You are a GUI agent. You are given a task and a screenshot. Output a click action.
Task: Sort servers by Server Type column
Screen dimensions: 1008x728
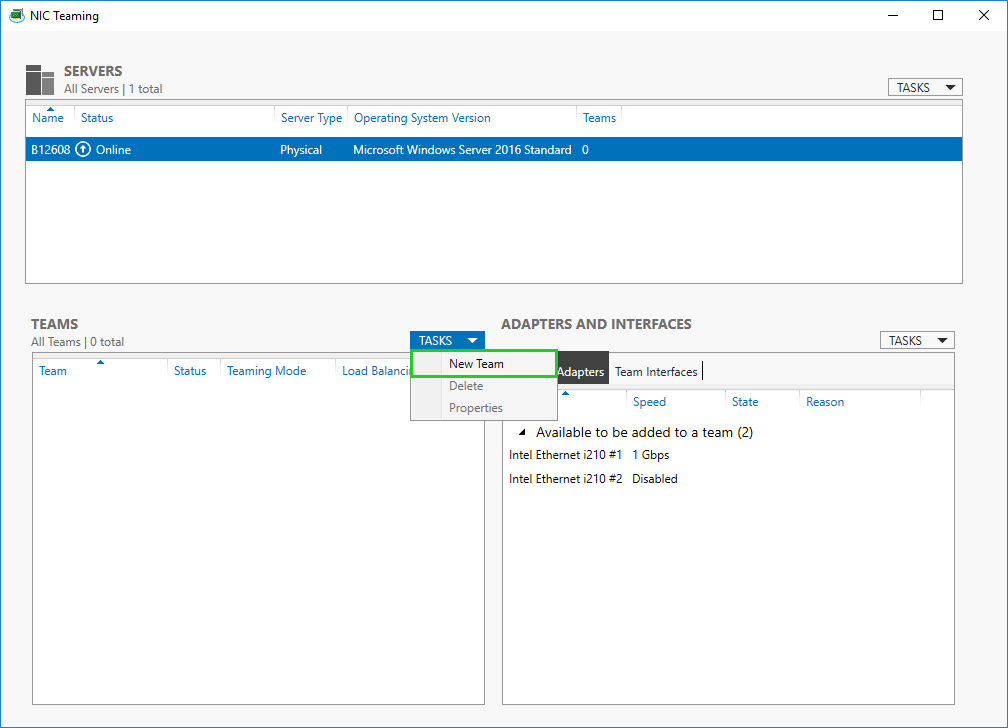311,118
